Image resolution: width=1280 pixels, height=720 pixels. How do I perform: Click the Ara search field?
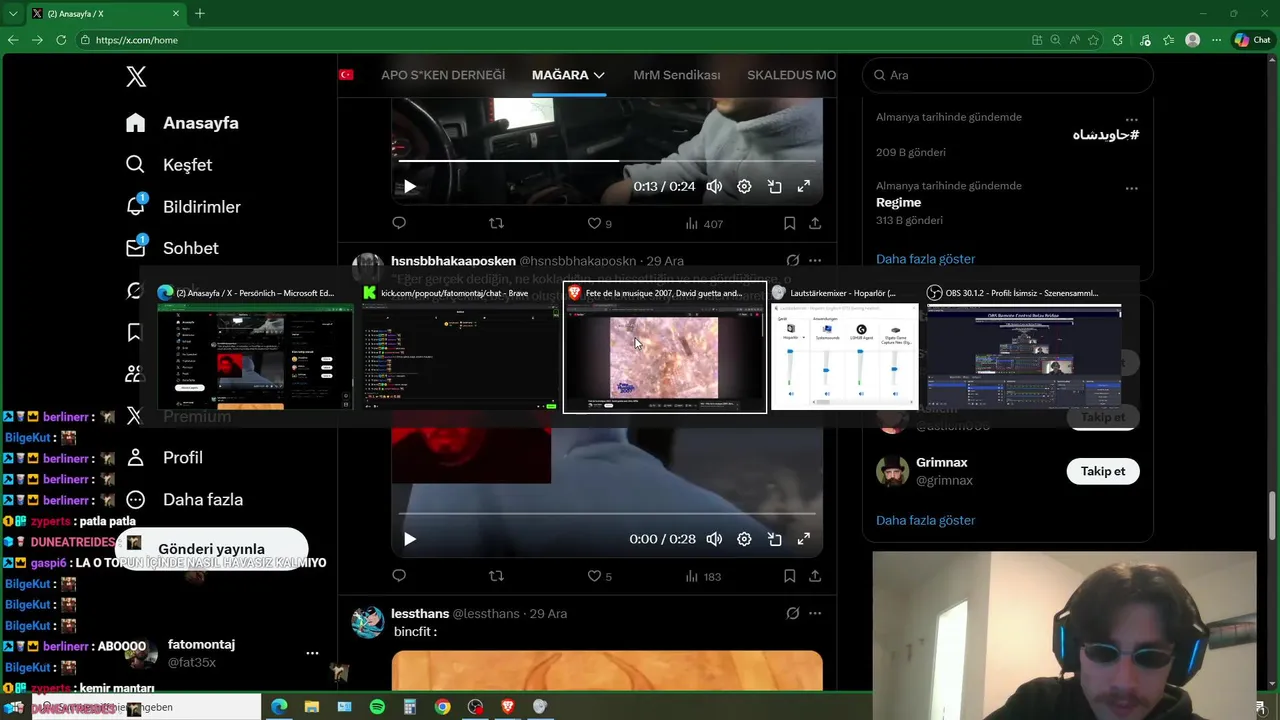click(1008, 75)
